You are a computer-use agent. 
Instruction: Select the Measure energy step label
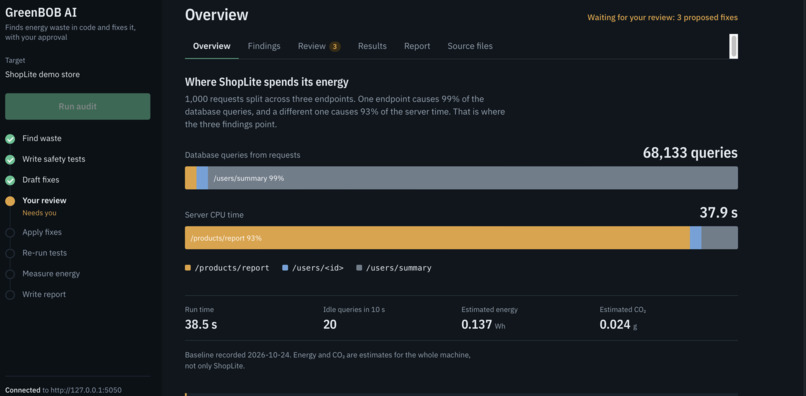[x=51, y=274]
